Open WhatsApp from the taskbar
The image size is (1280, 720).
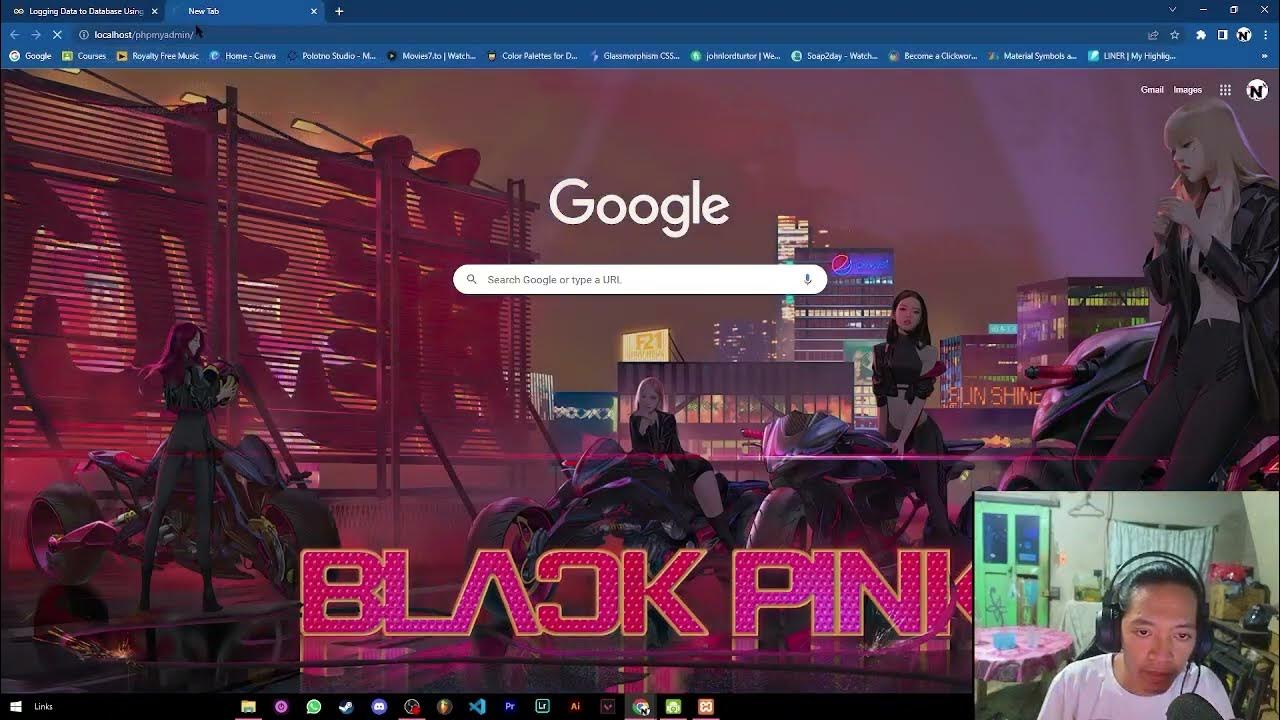314,706
